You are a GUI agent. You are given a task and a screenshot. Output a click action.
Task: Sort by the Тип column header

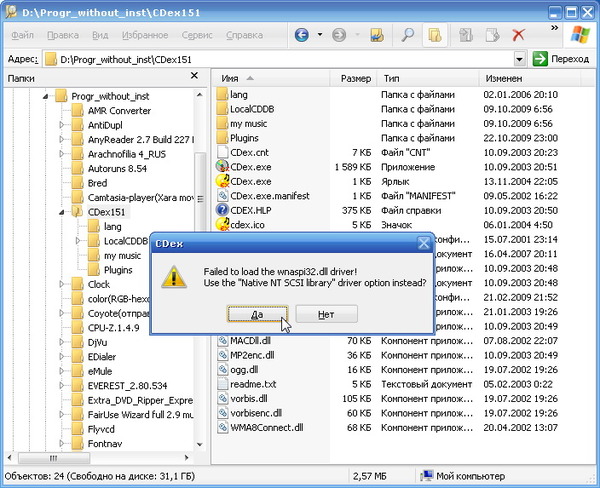point(428,78)
